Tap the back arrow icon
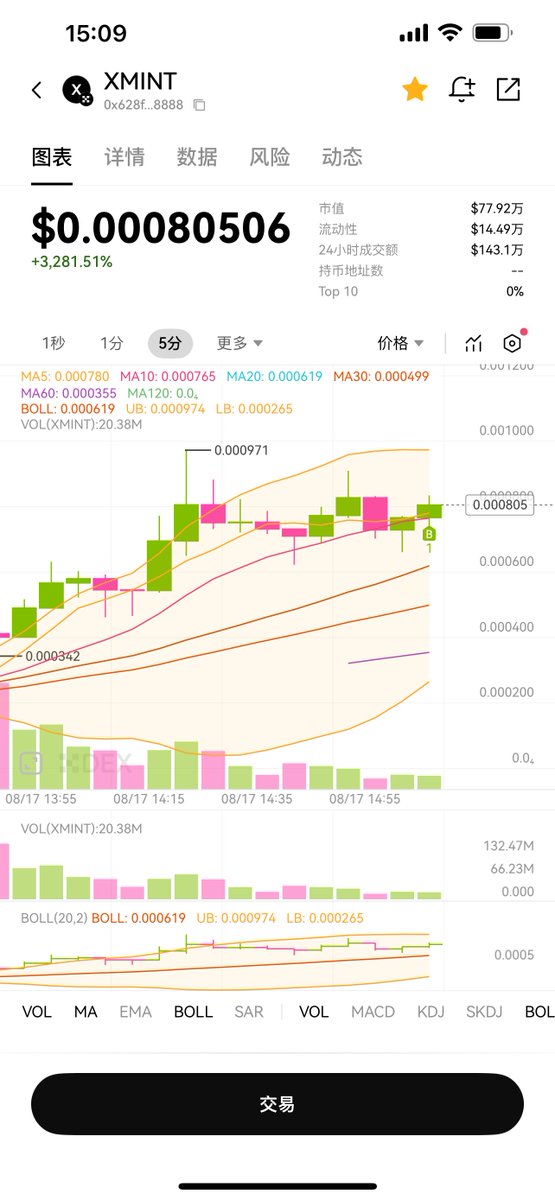Image resolution: width=555 pixels, height=1200 pixels. tap(37, 90)
